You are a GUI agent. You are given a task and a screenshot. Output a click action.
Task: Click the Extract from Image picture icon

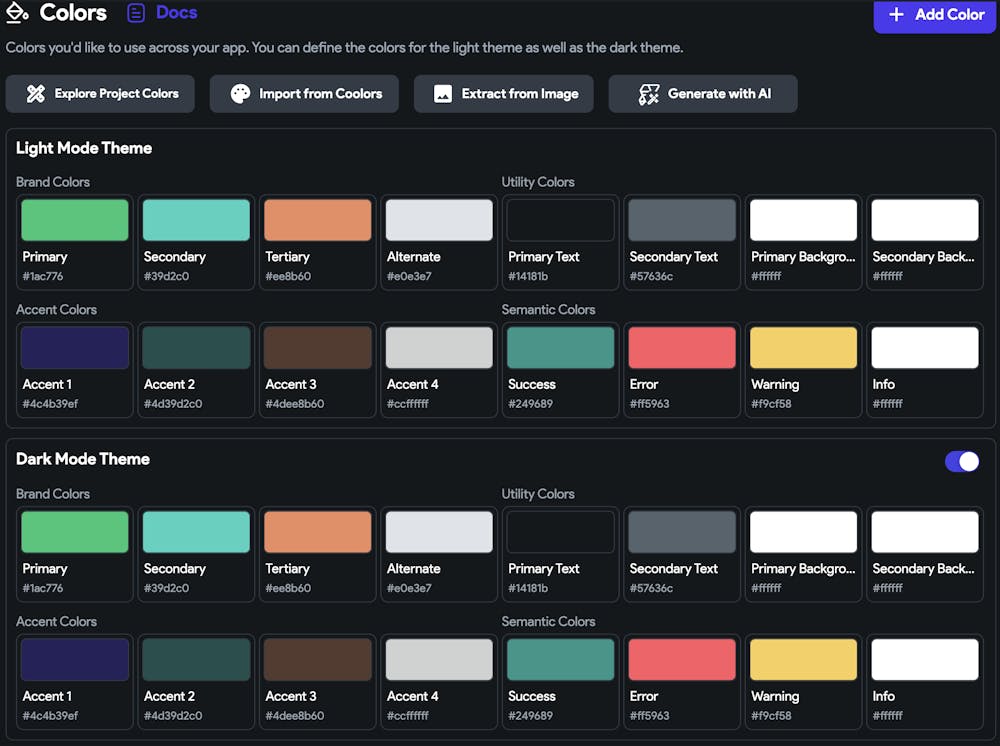[443, 94]
